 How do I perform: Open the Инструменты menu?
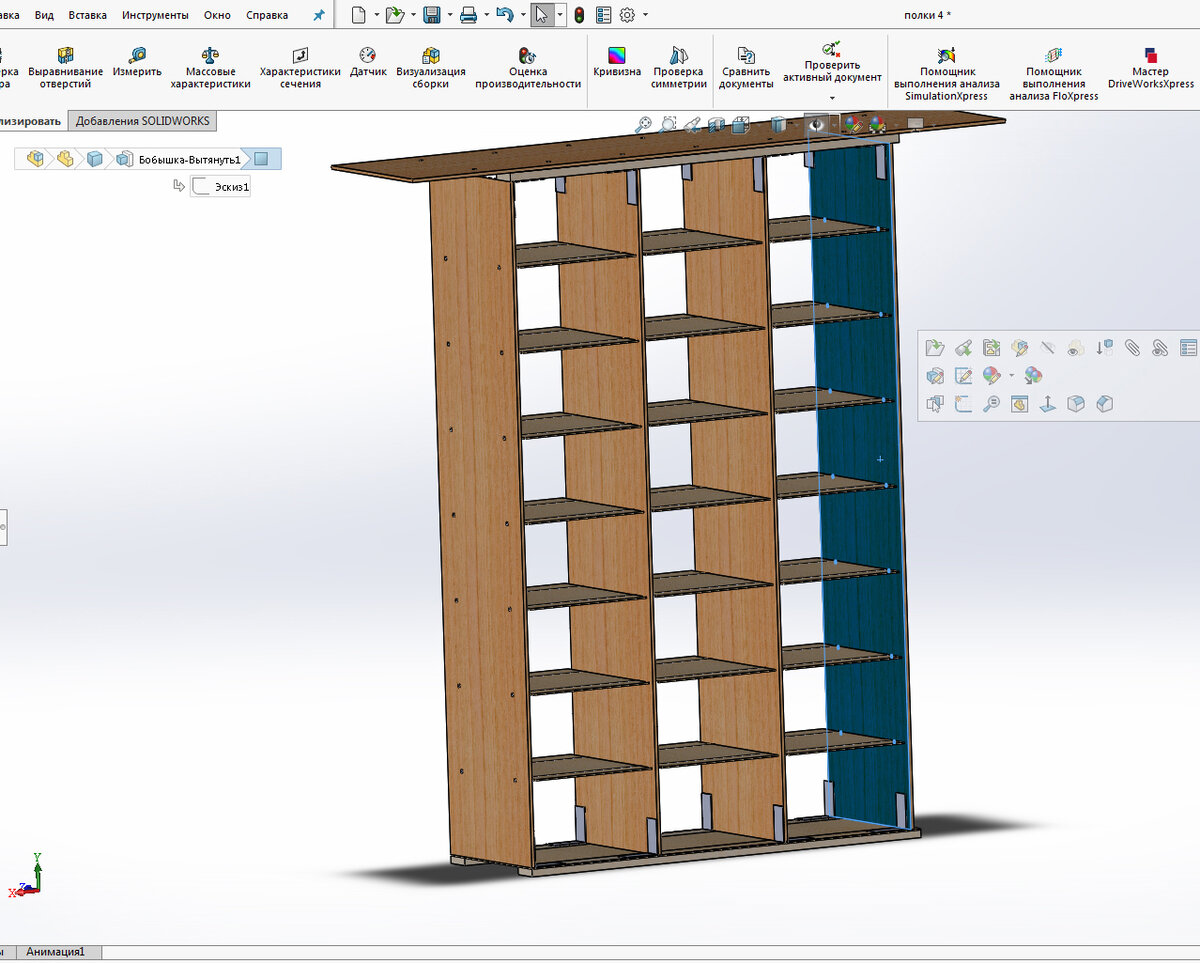click(155, 15)
